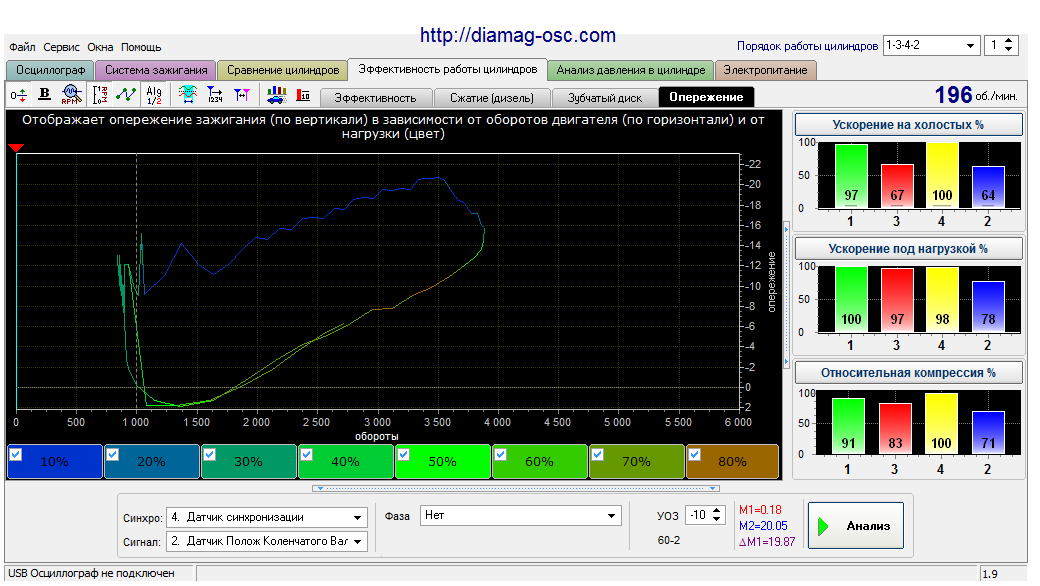Viewport: 1040px width, 586px height.
Task: Open the Сжатие (дизель) sub-tab
Action: [x=491, y=97]
